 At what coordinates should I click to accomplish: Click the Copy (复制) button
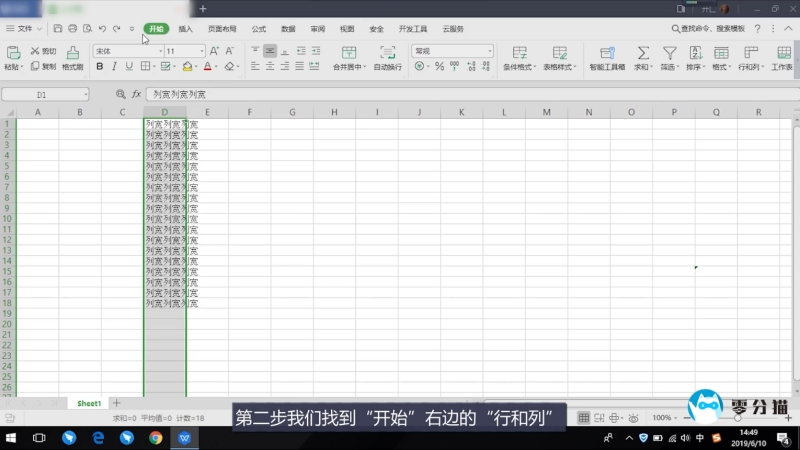(43, 66)
